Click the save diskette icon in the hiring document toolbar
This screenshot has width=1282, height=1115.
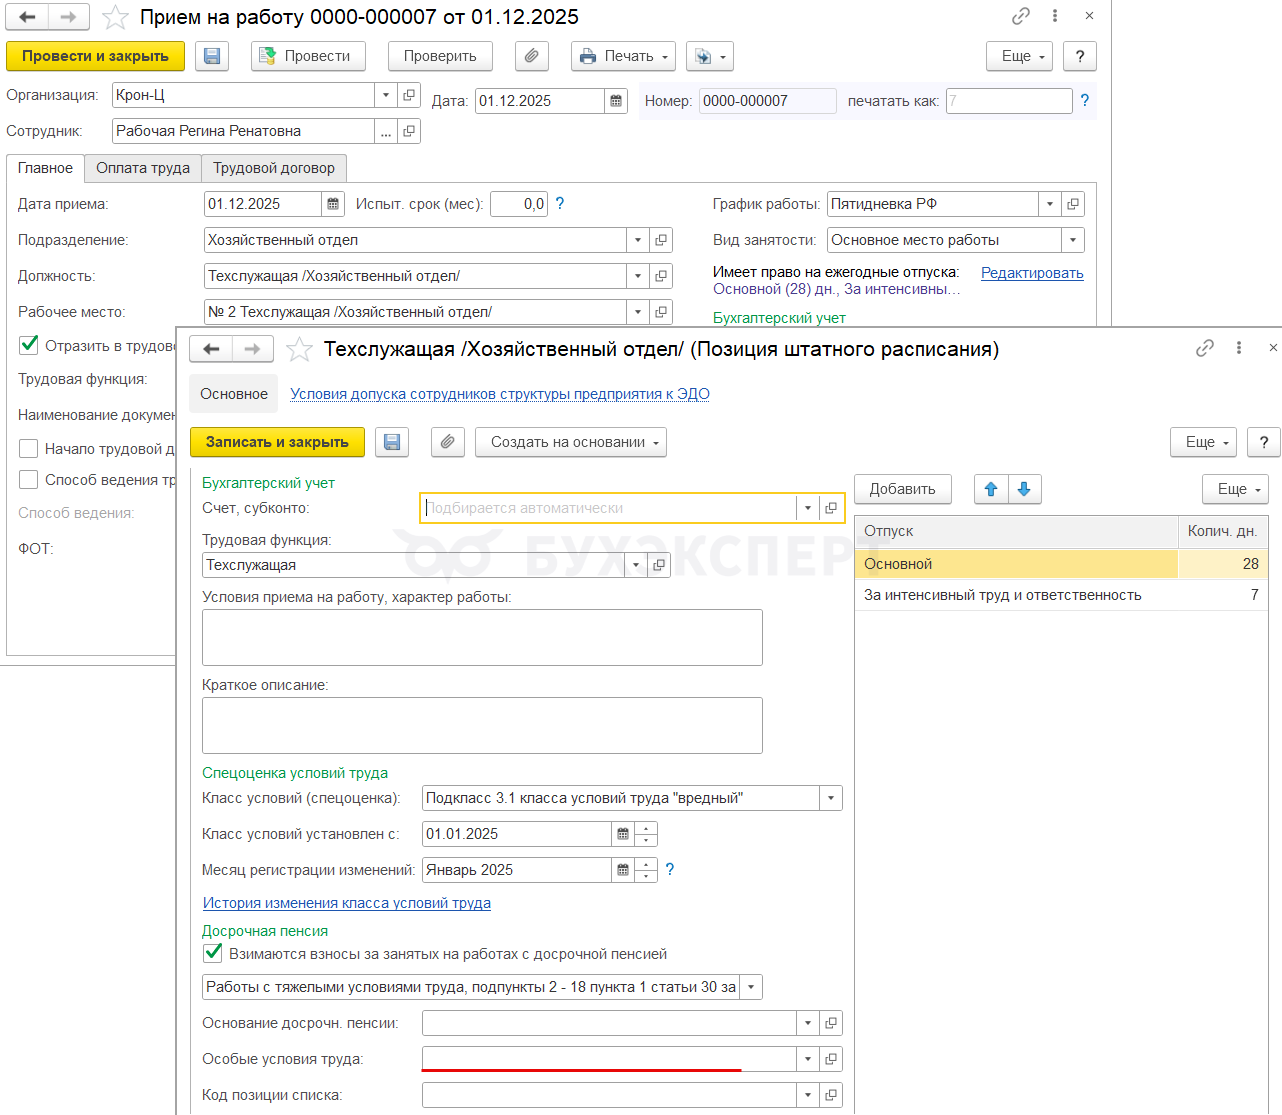click(x=212, y=56)
